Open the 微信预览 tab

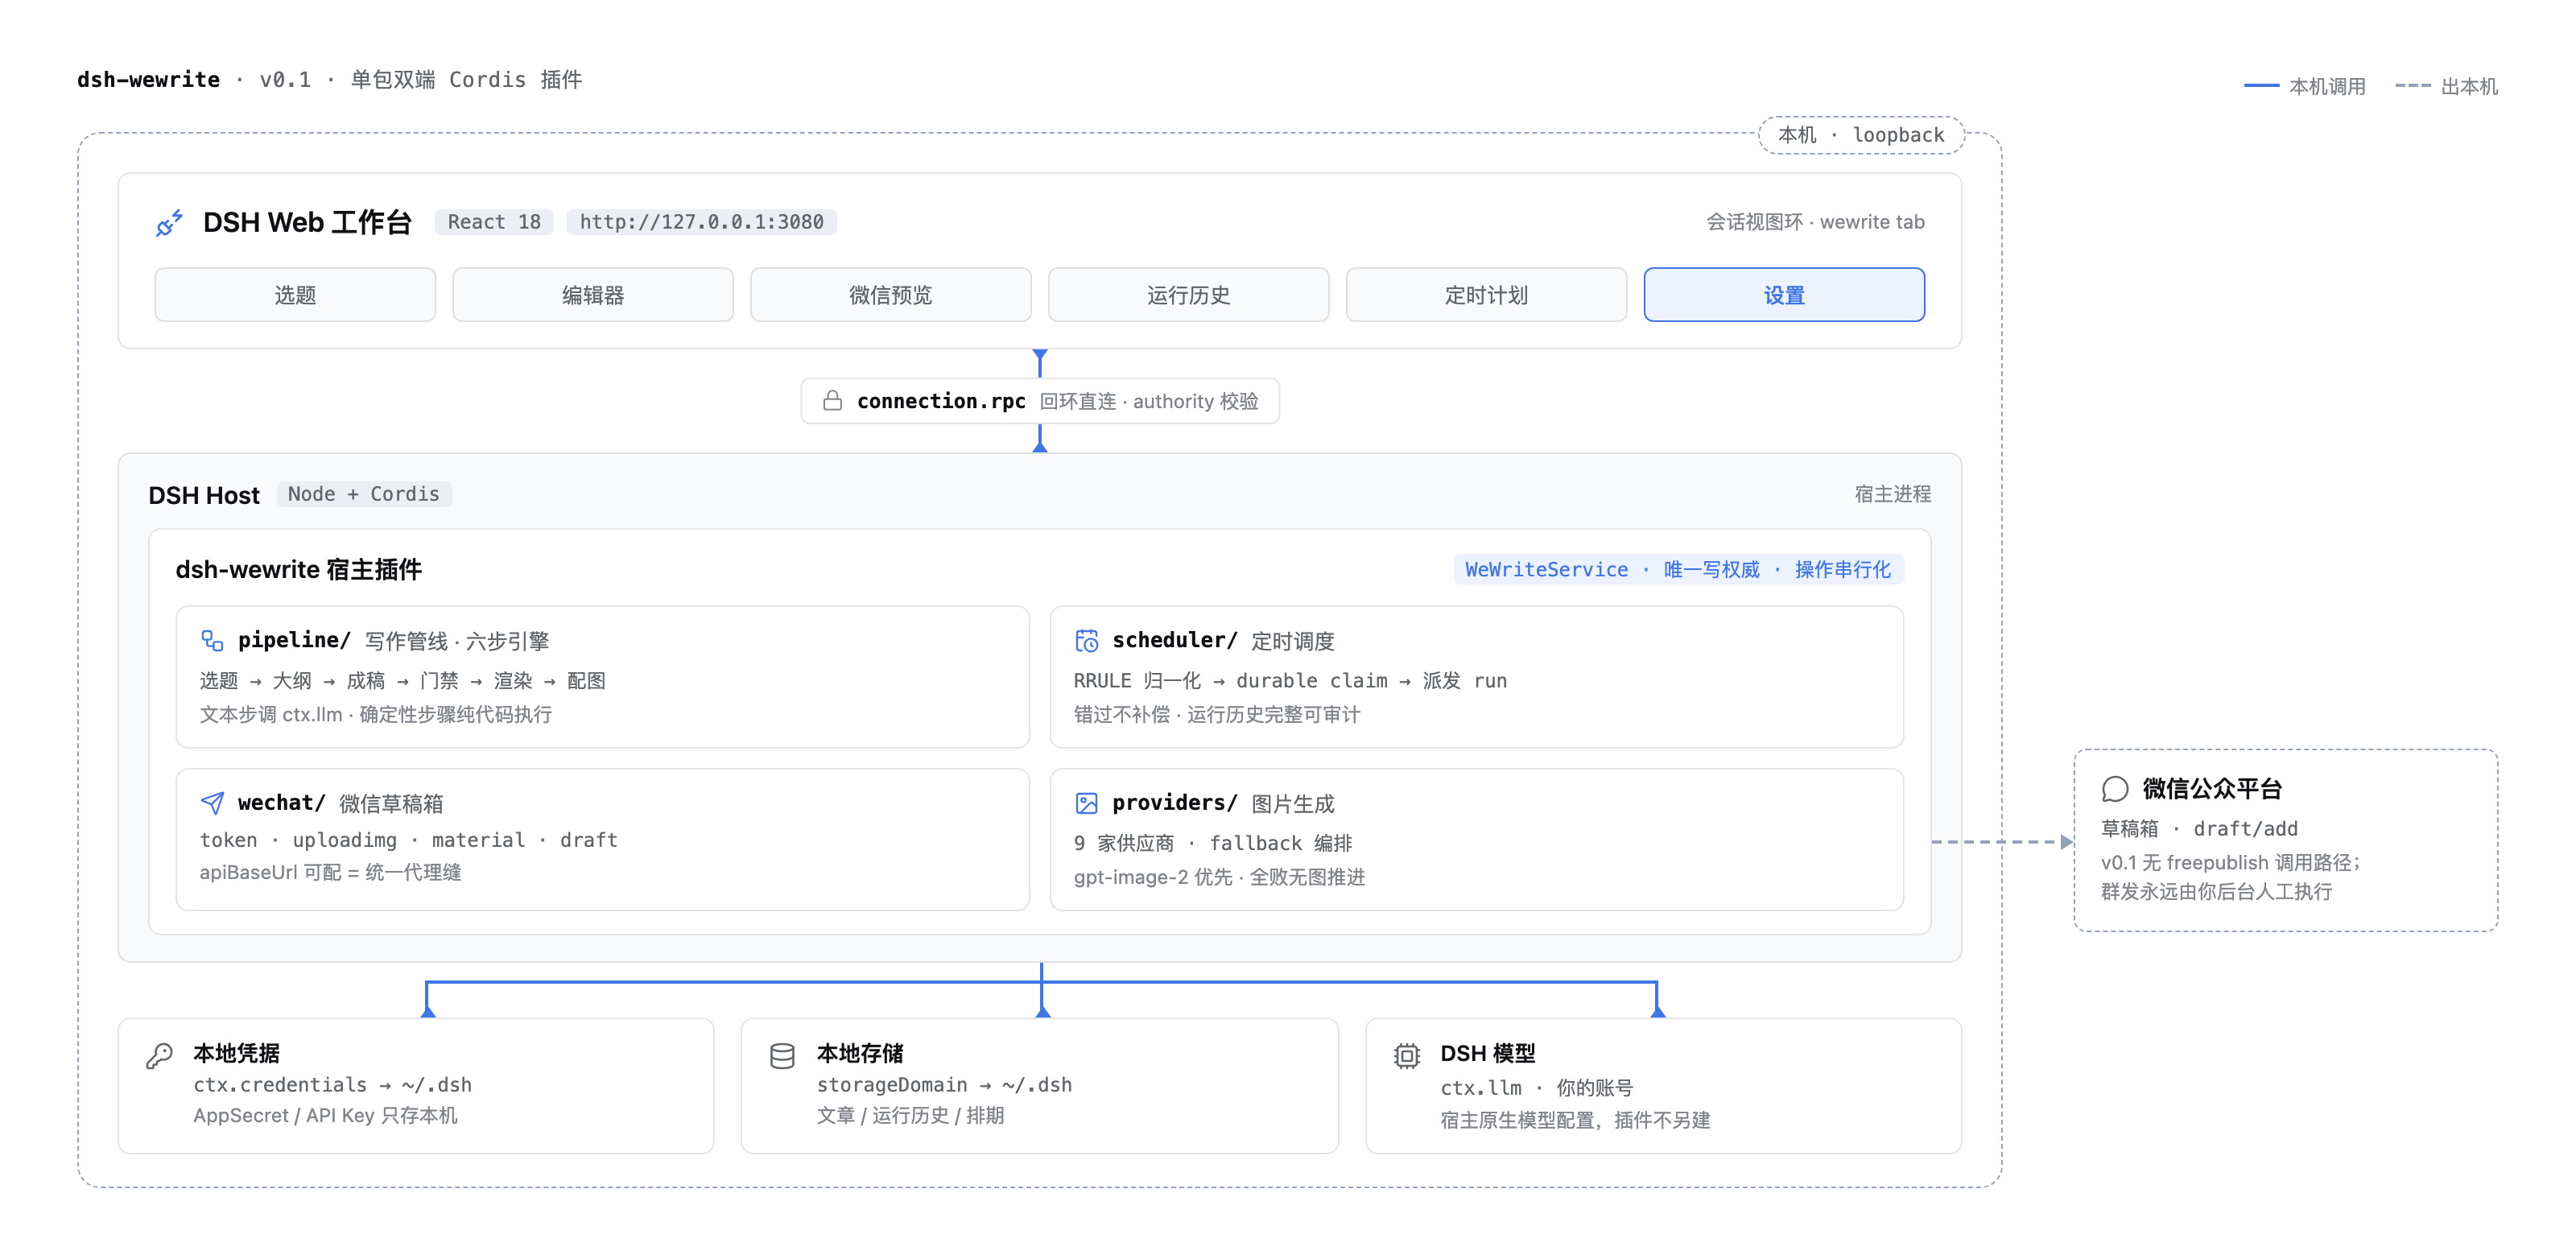[890, 295]
